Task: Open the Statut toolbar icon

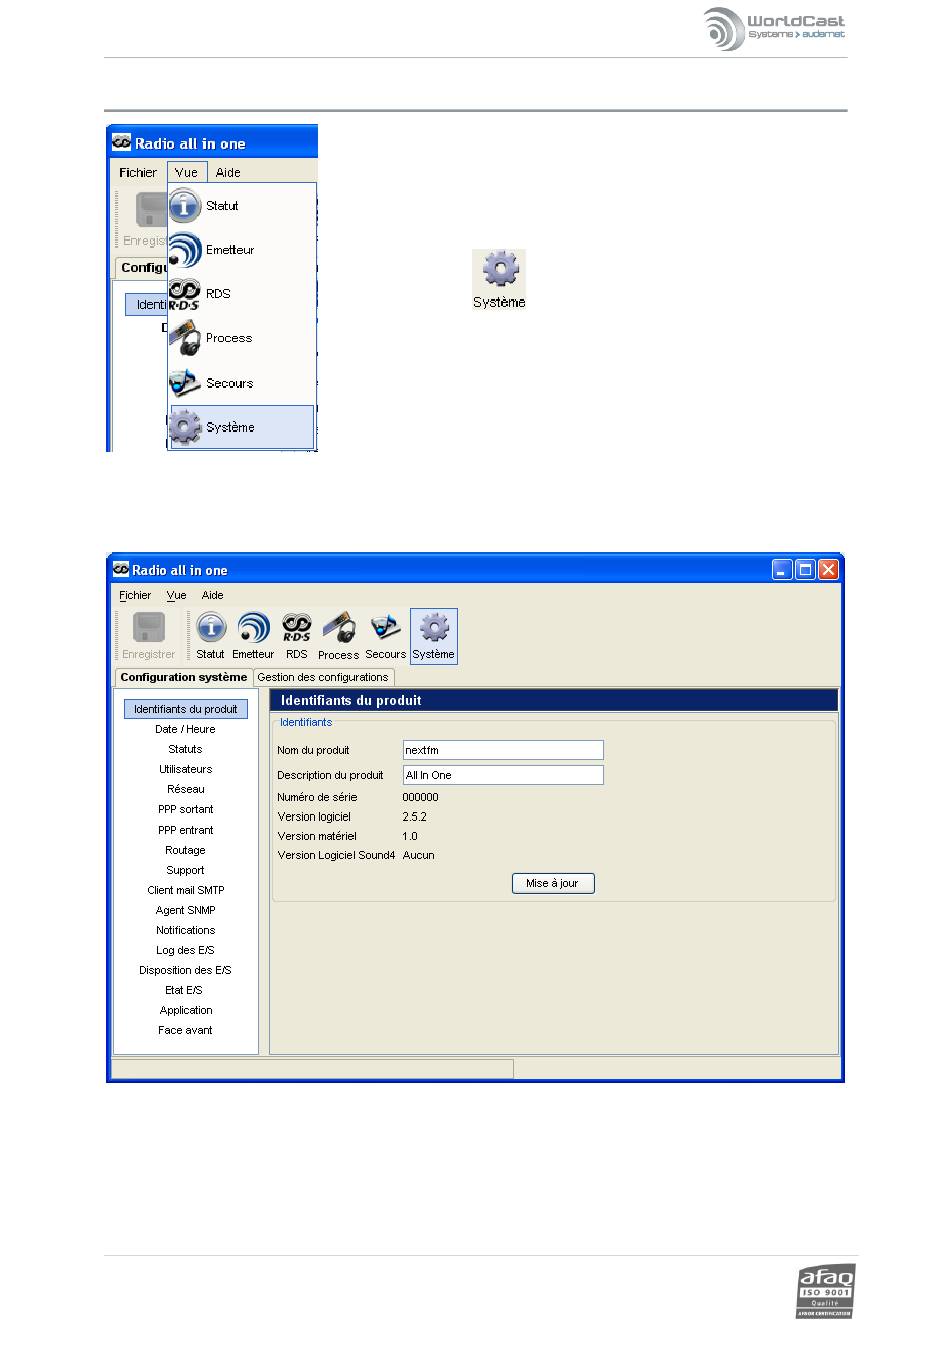Action: 210,635
